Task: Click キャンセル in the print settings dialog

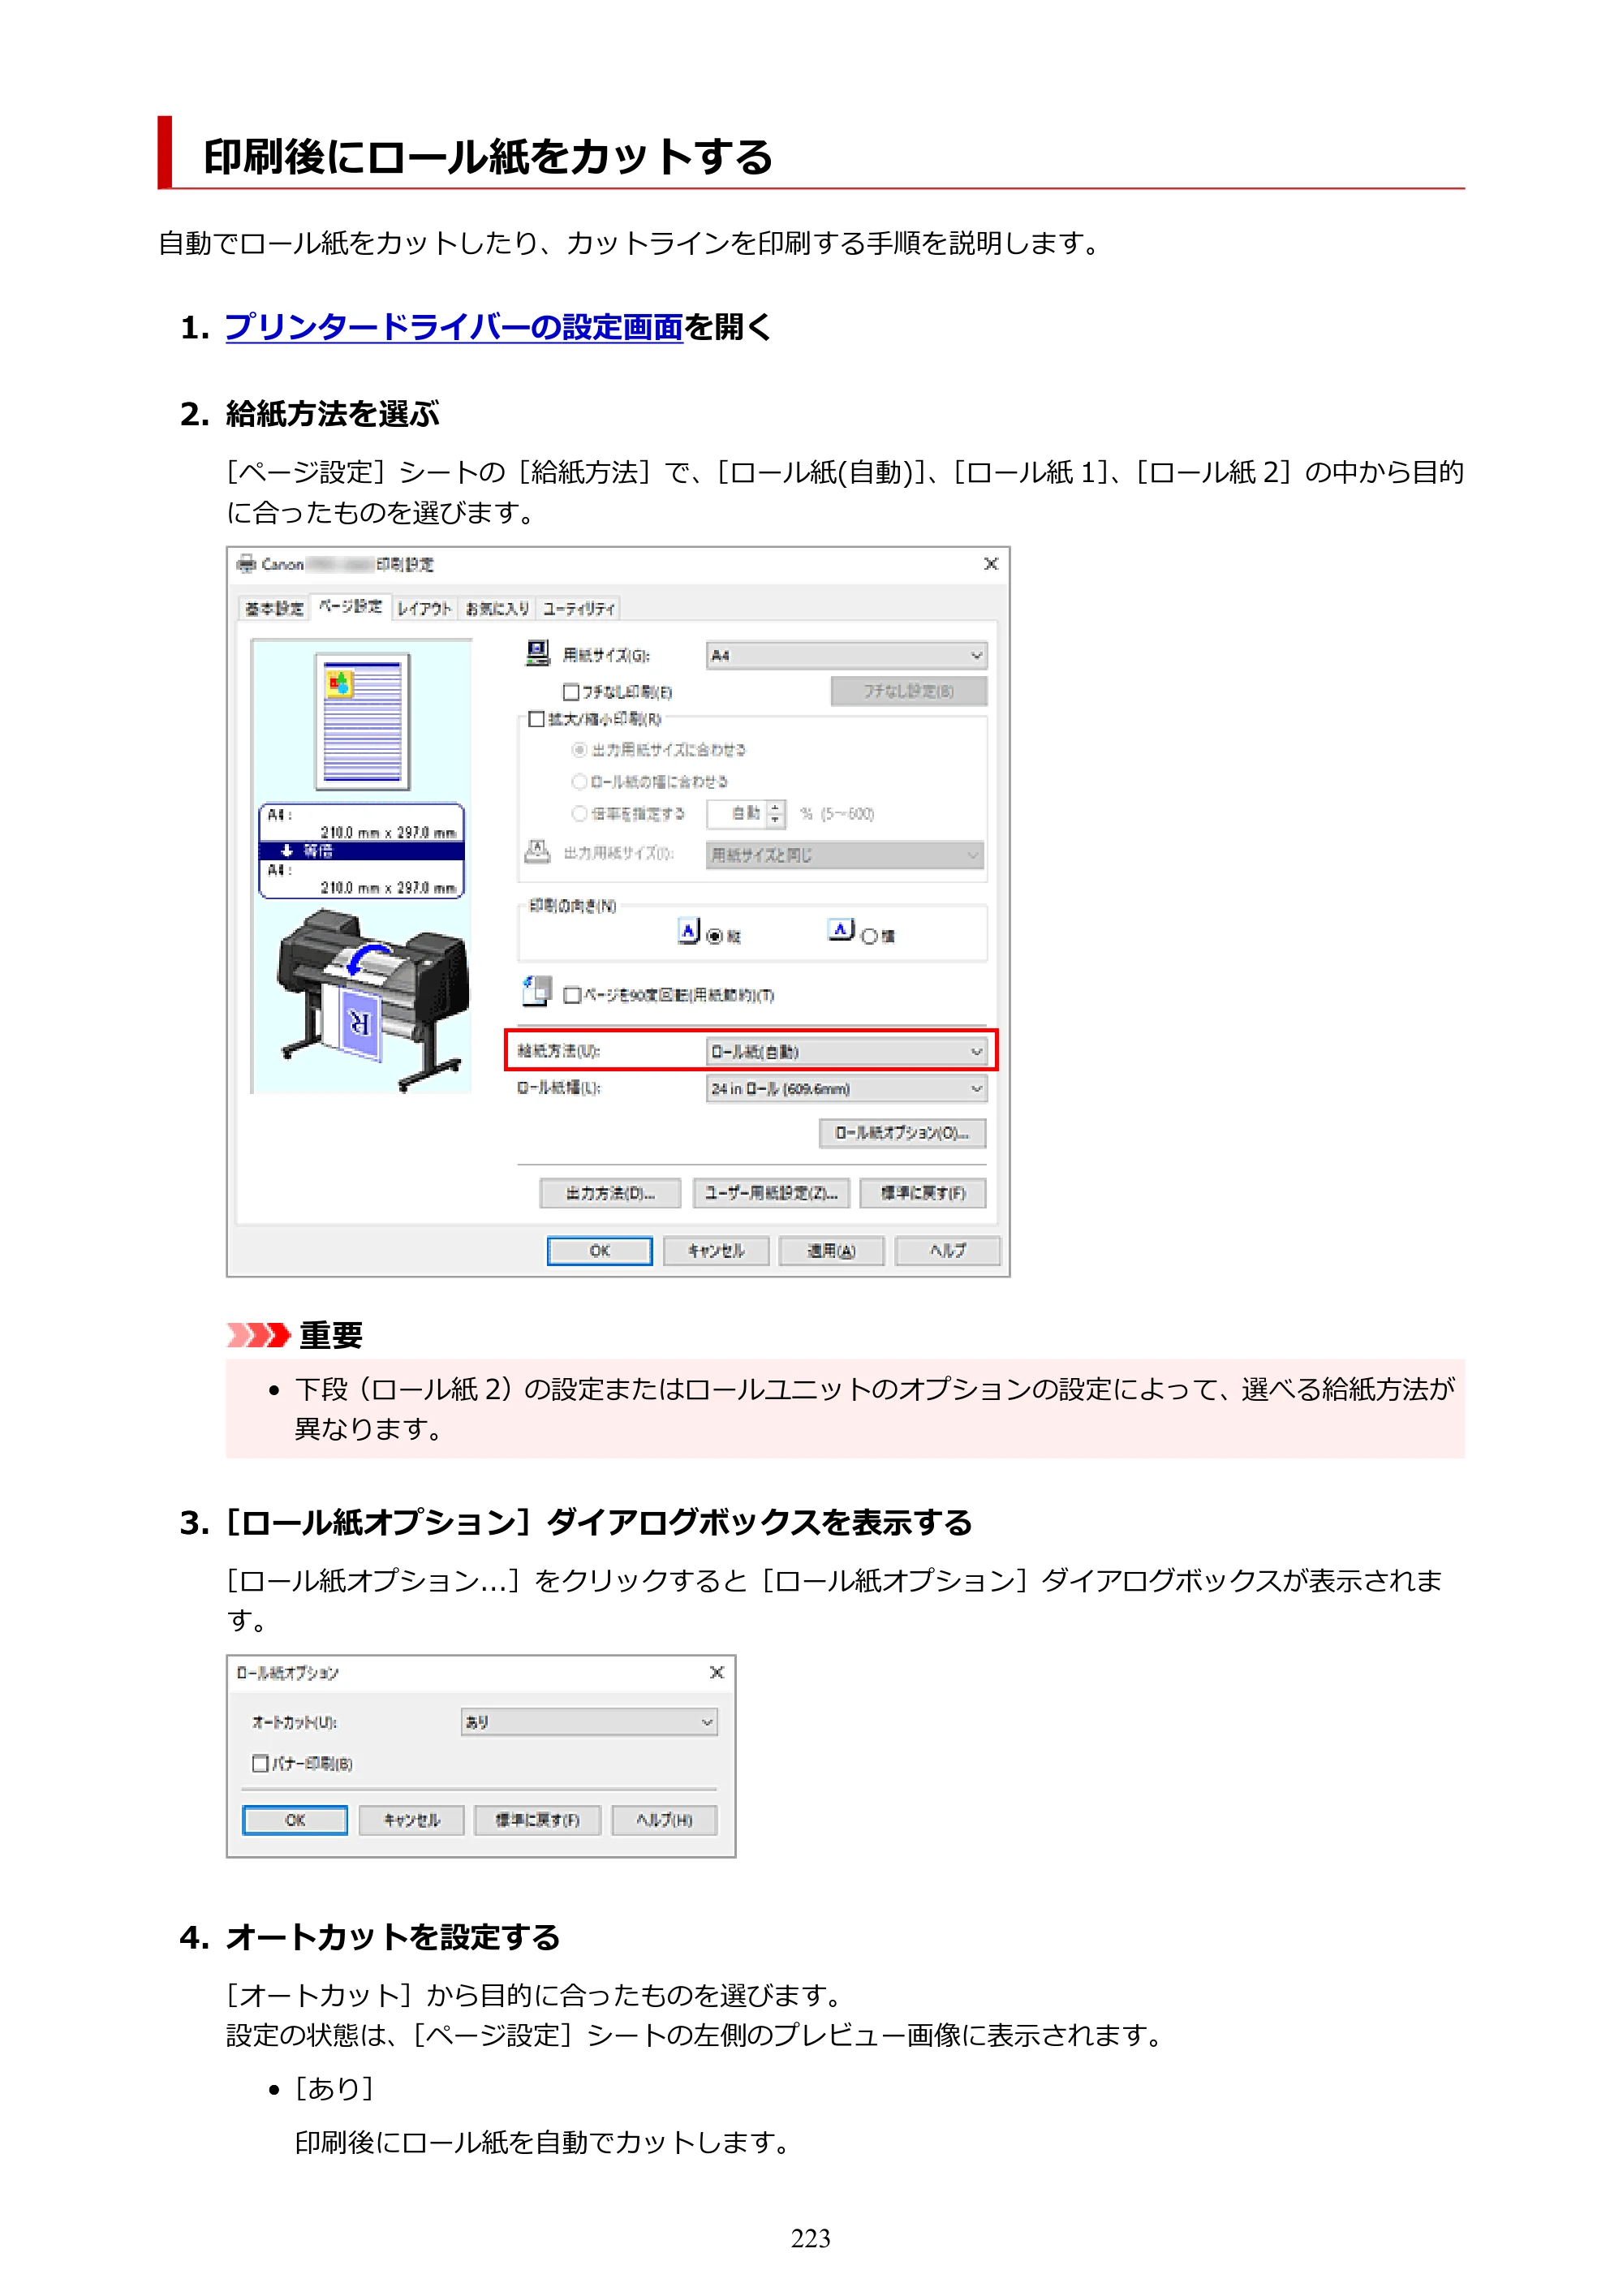Action: [716, 1251]
